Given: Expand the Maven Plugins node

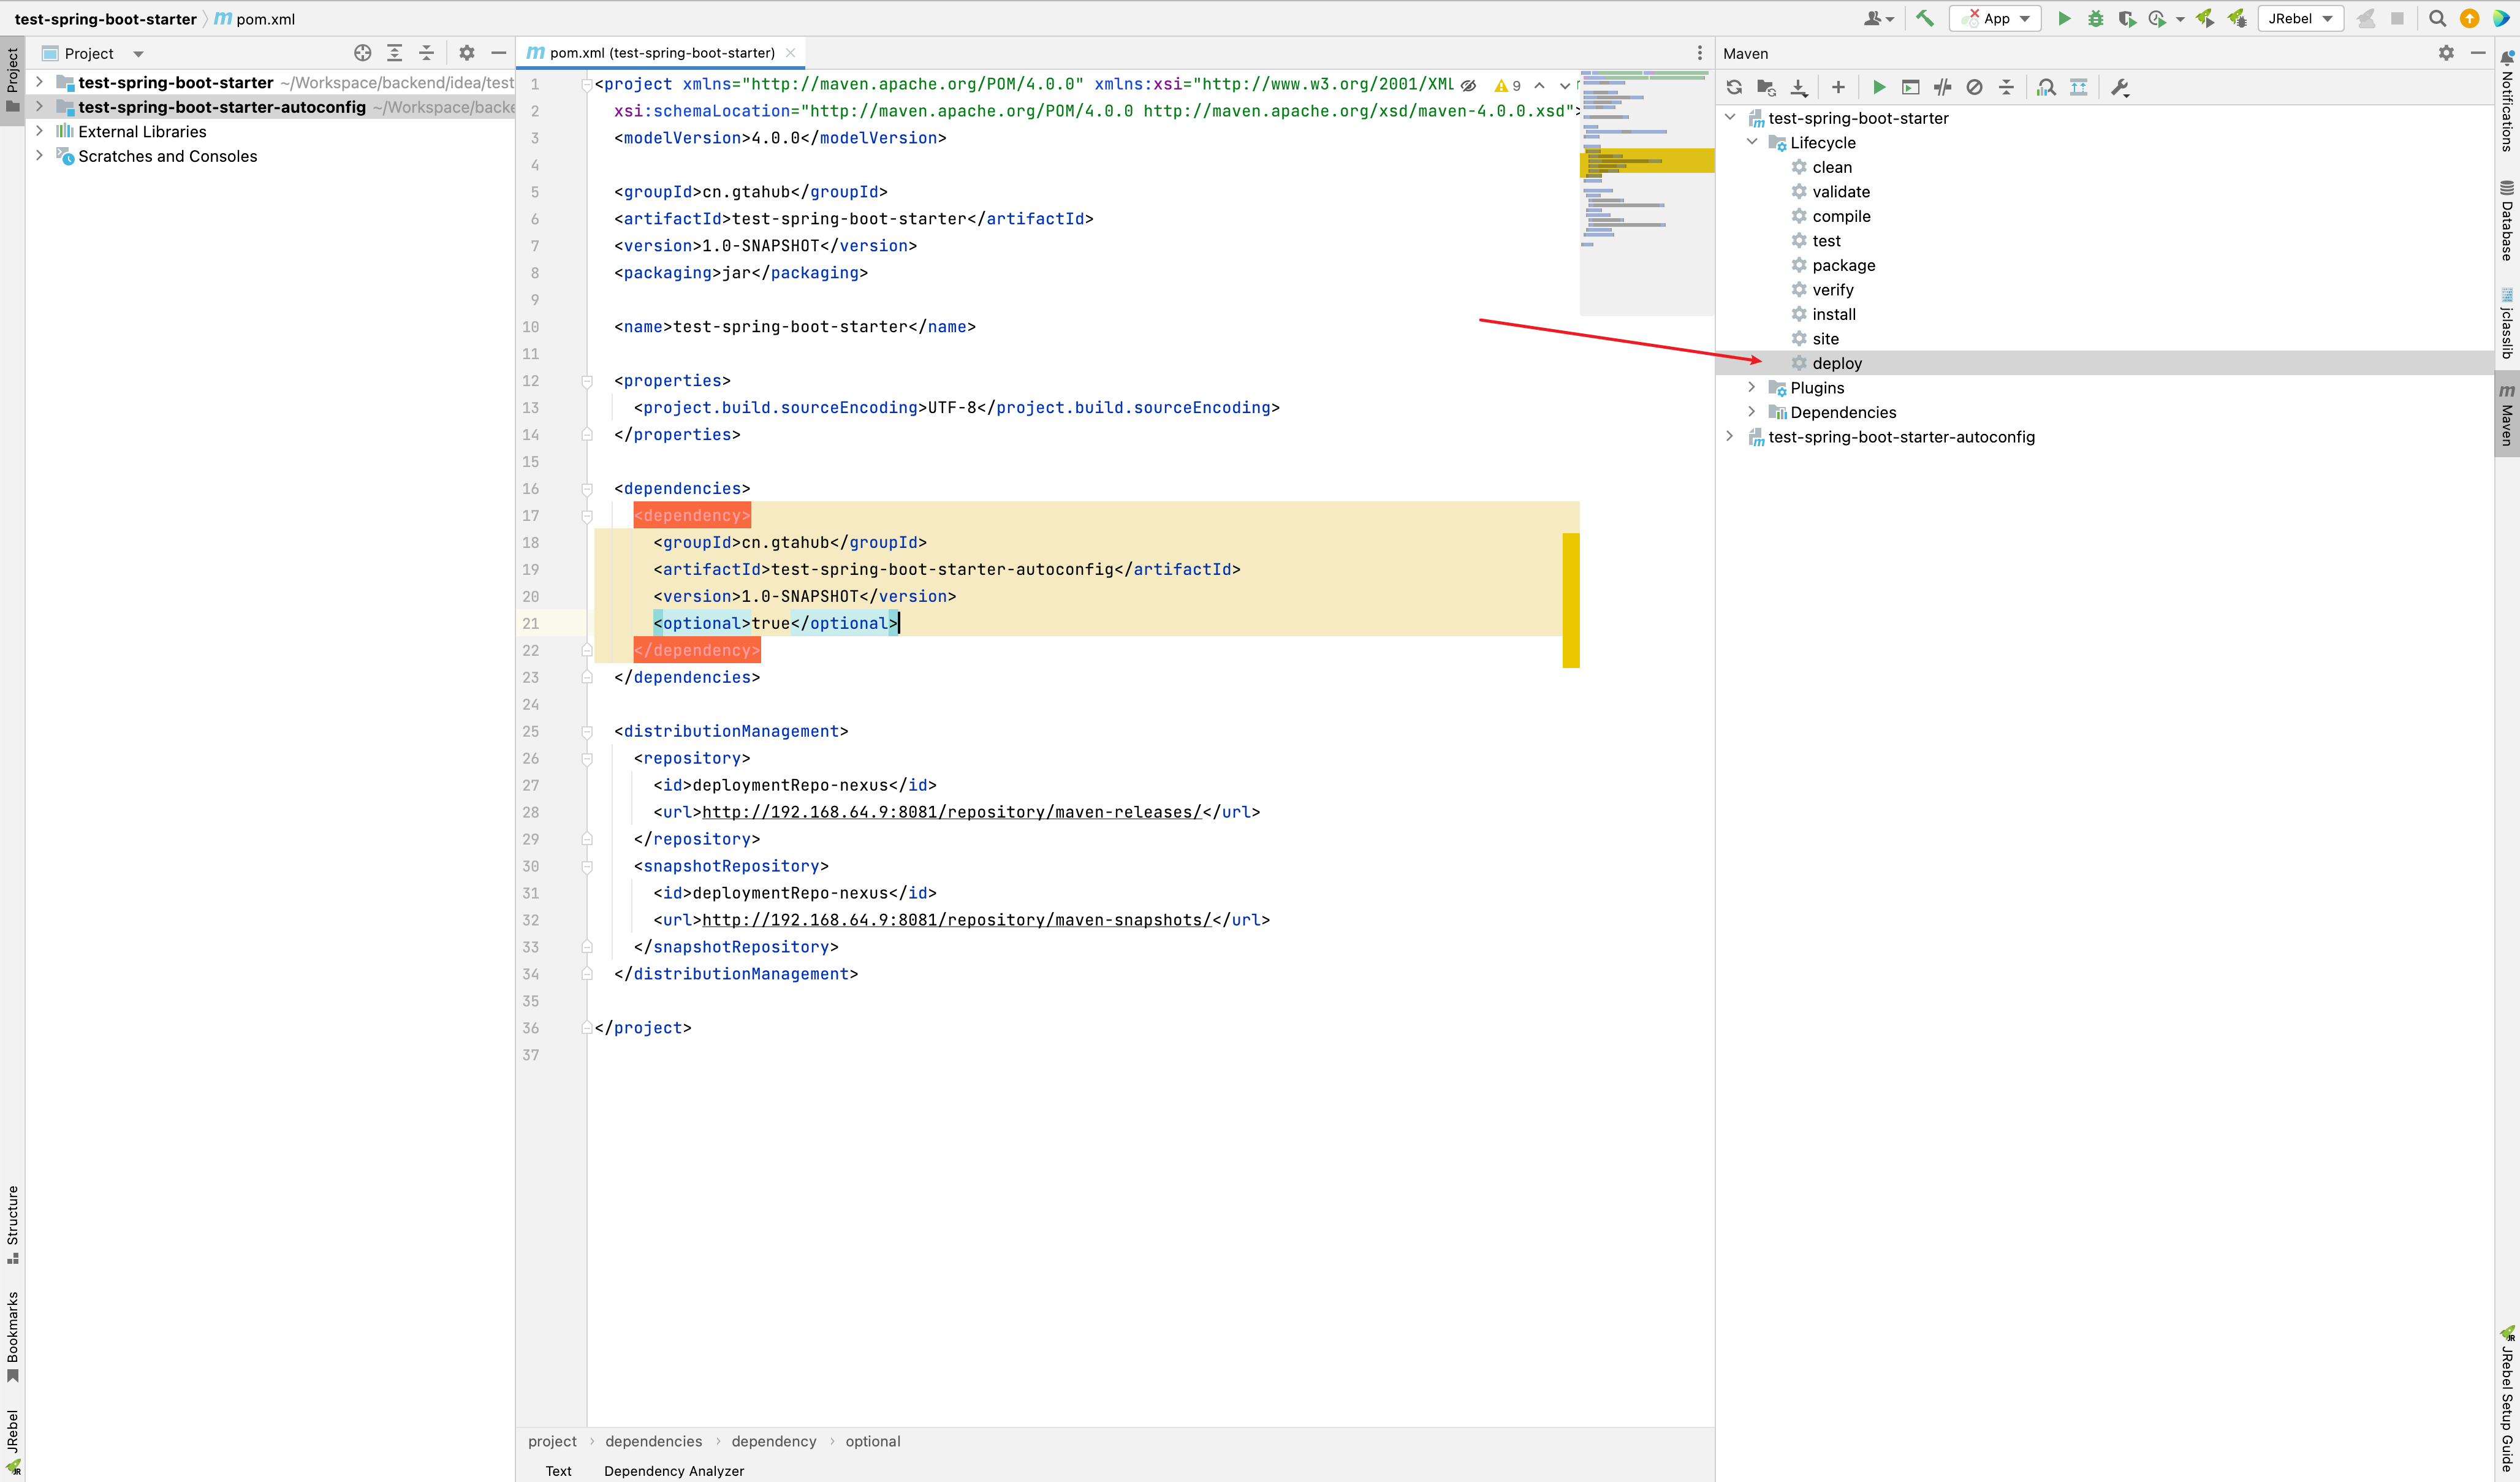Looking at the screenshot, I should [x=1751, y=387].
